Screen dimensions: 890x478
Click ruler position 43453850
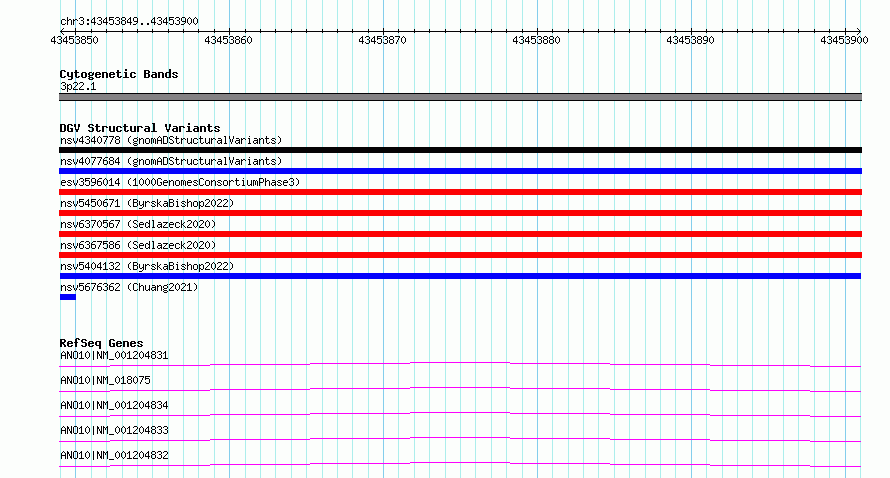[74, 40]
